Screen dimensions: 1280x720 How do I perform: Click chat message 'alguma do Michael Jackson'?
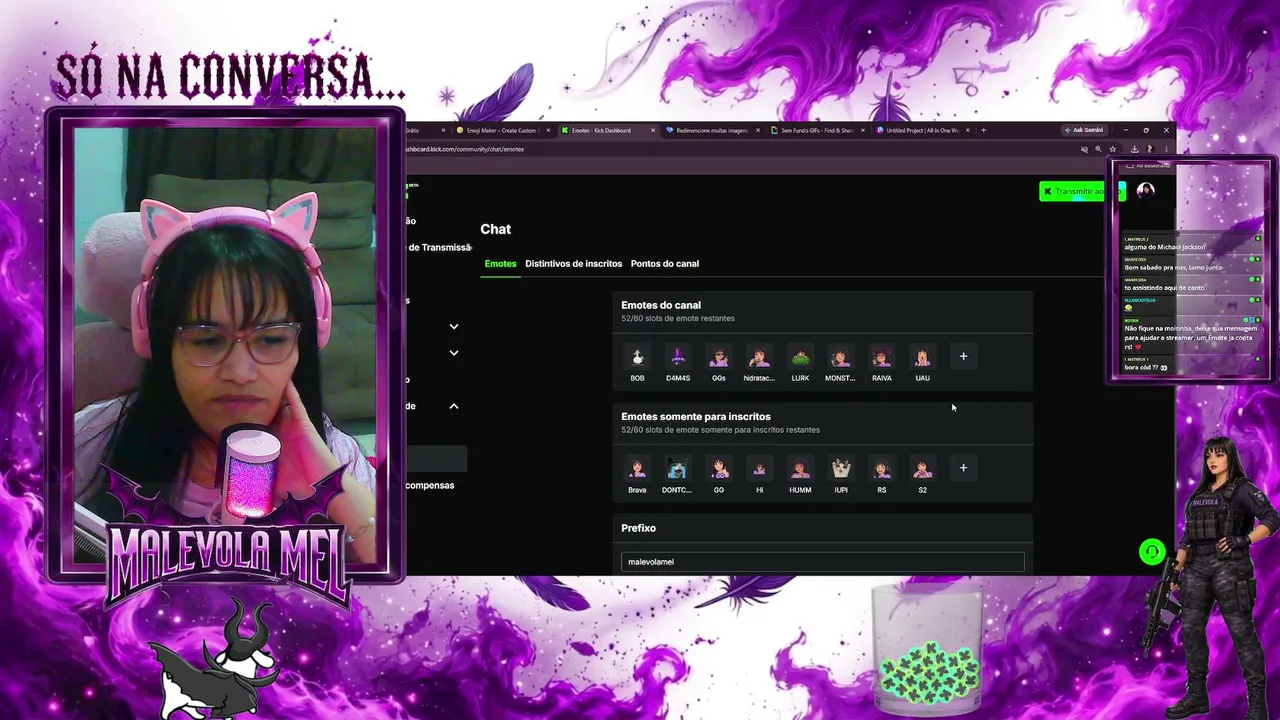point(1164,247)
